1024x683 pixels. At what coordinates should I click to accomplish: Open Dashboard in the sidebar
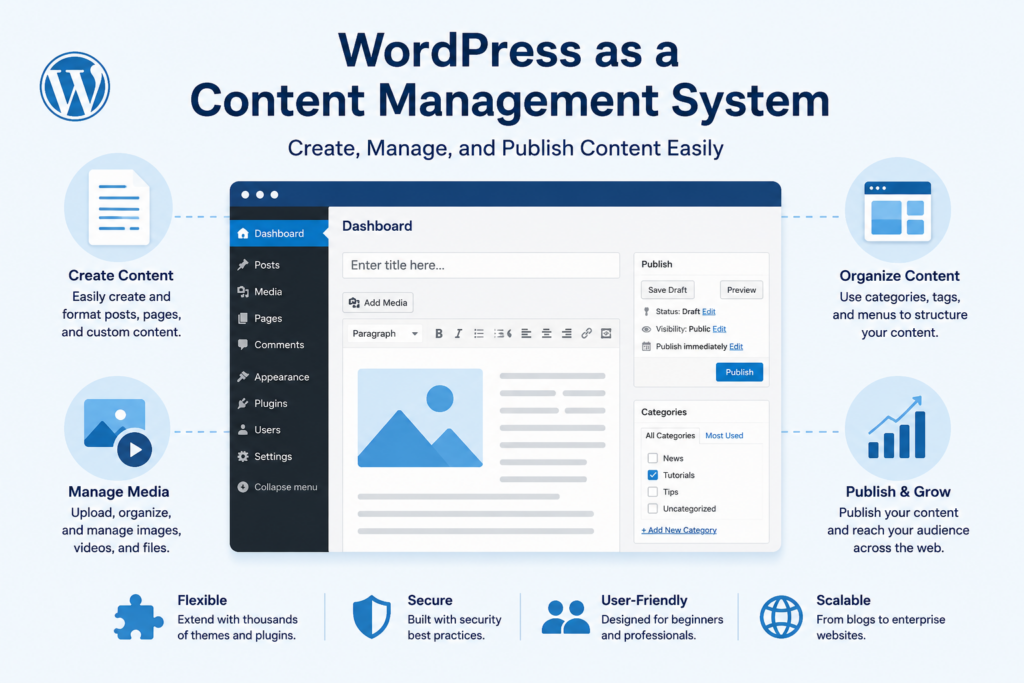tap(279, 233)
